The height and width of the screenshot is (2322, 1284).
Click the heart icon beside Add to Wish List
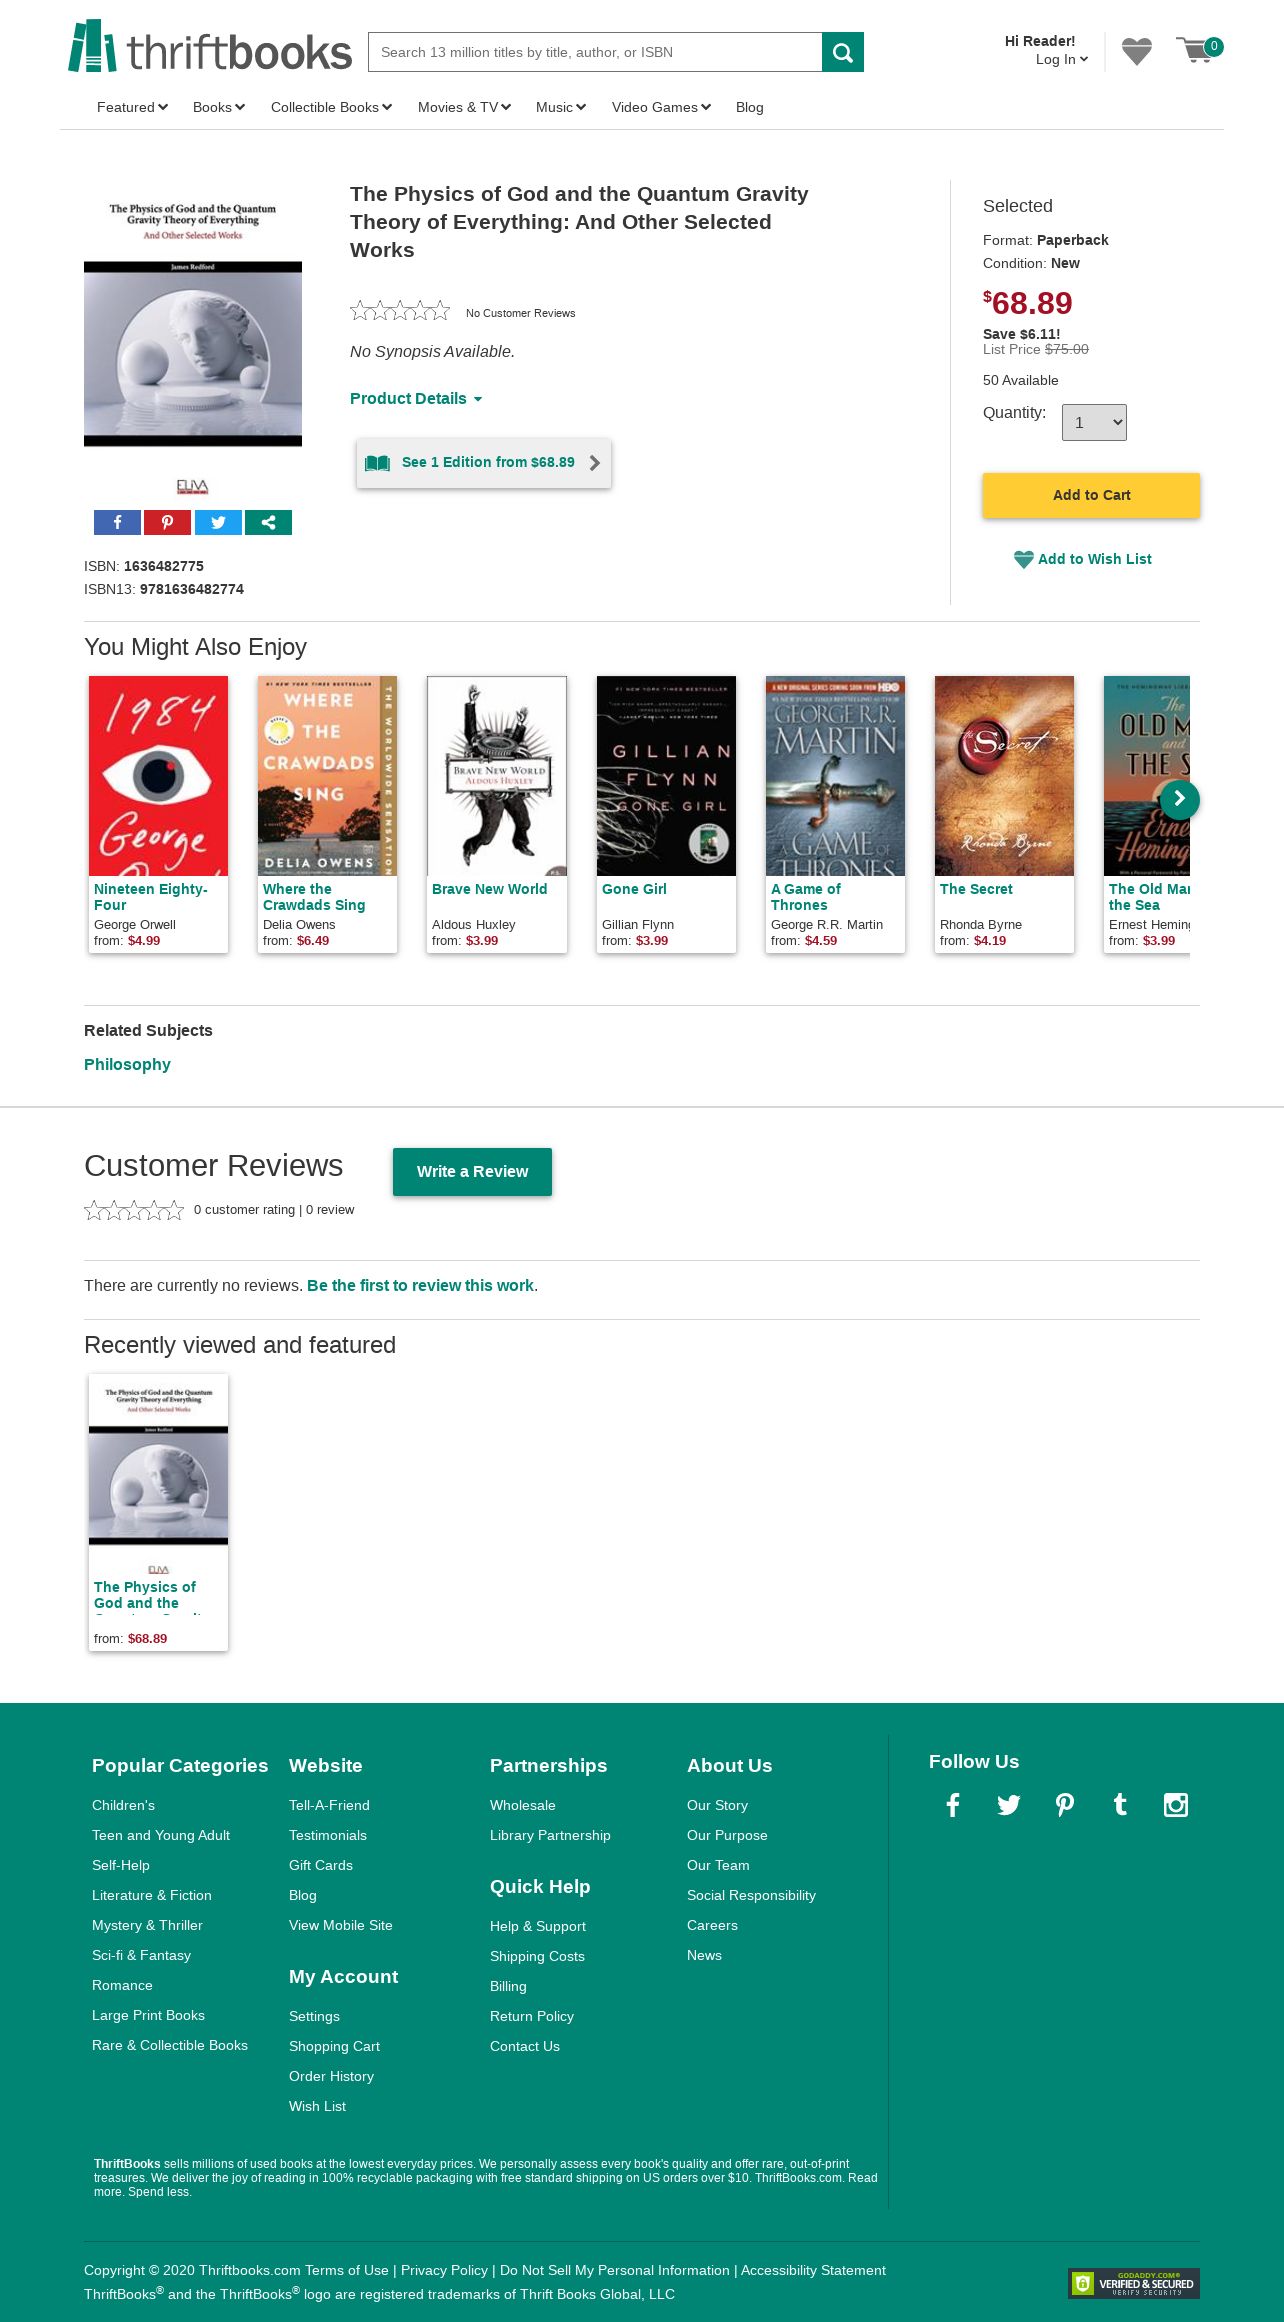(x=1023, y=560)
